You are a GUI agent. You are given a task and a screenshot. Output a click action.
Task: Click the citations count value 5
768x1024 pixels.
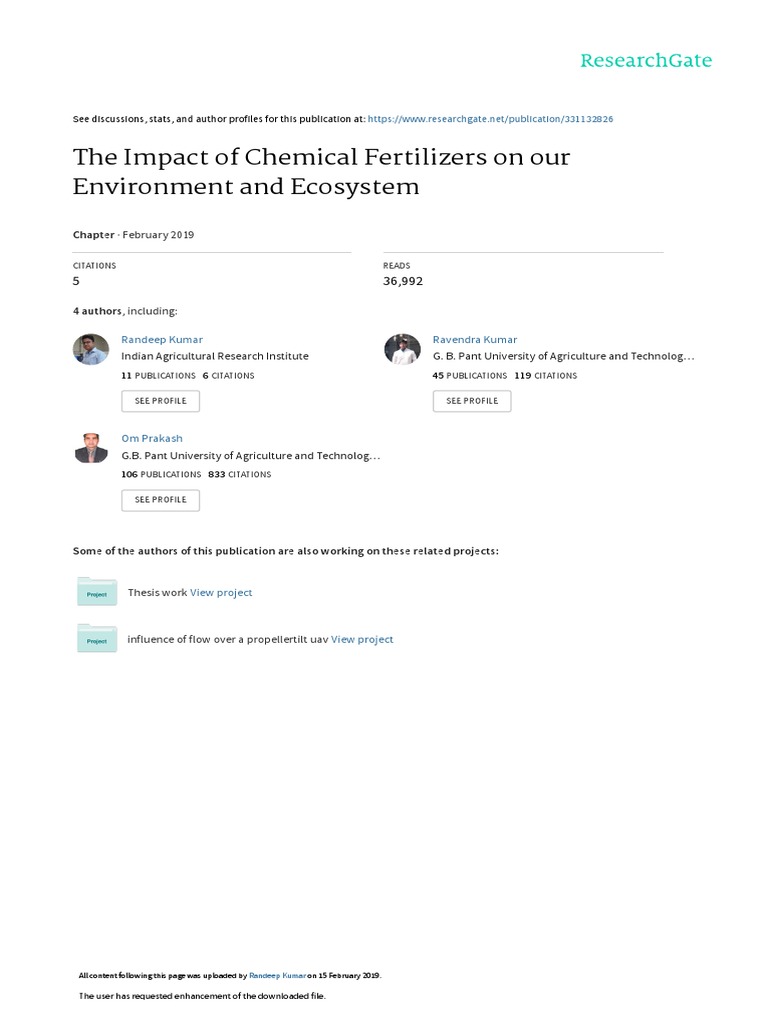[76, 281]
